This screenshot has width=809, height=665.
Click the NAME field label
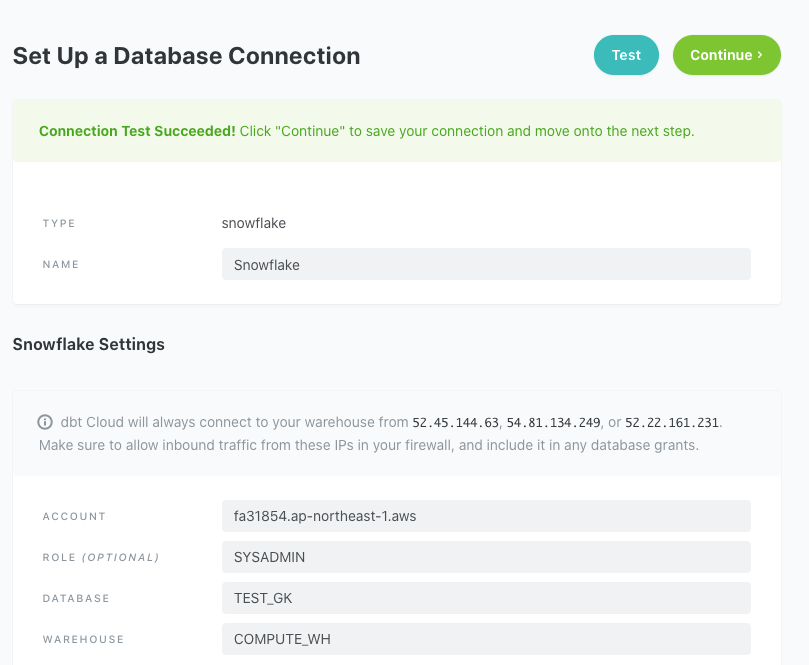click(61, 265)
